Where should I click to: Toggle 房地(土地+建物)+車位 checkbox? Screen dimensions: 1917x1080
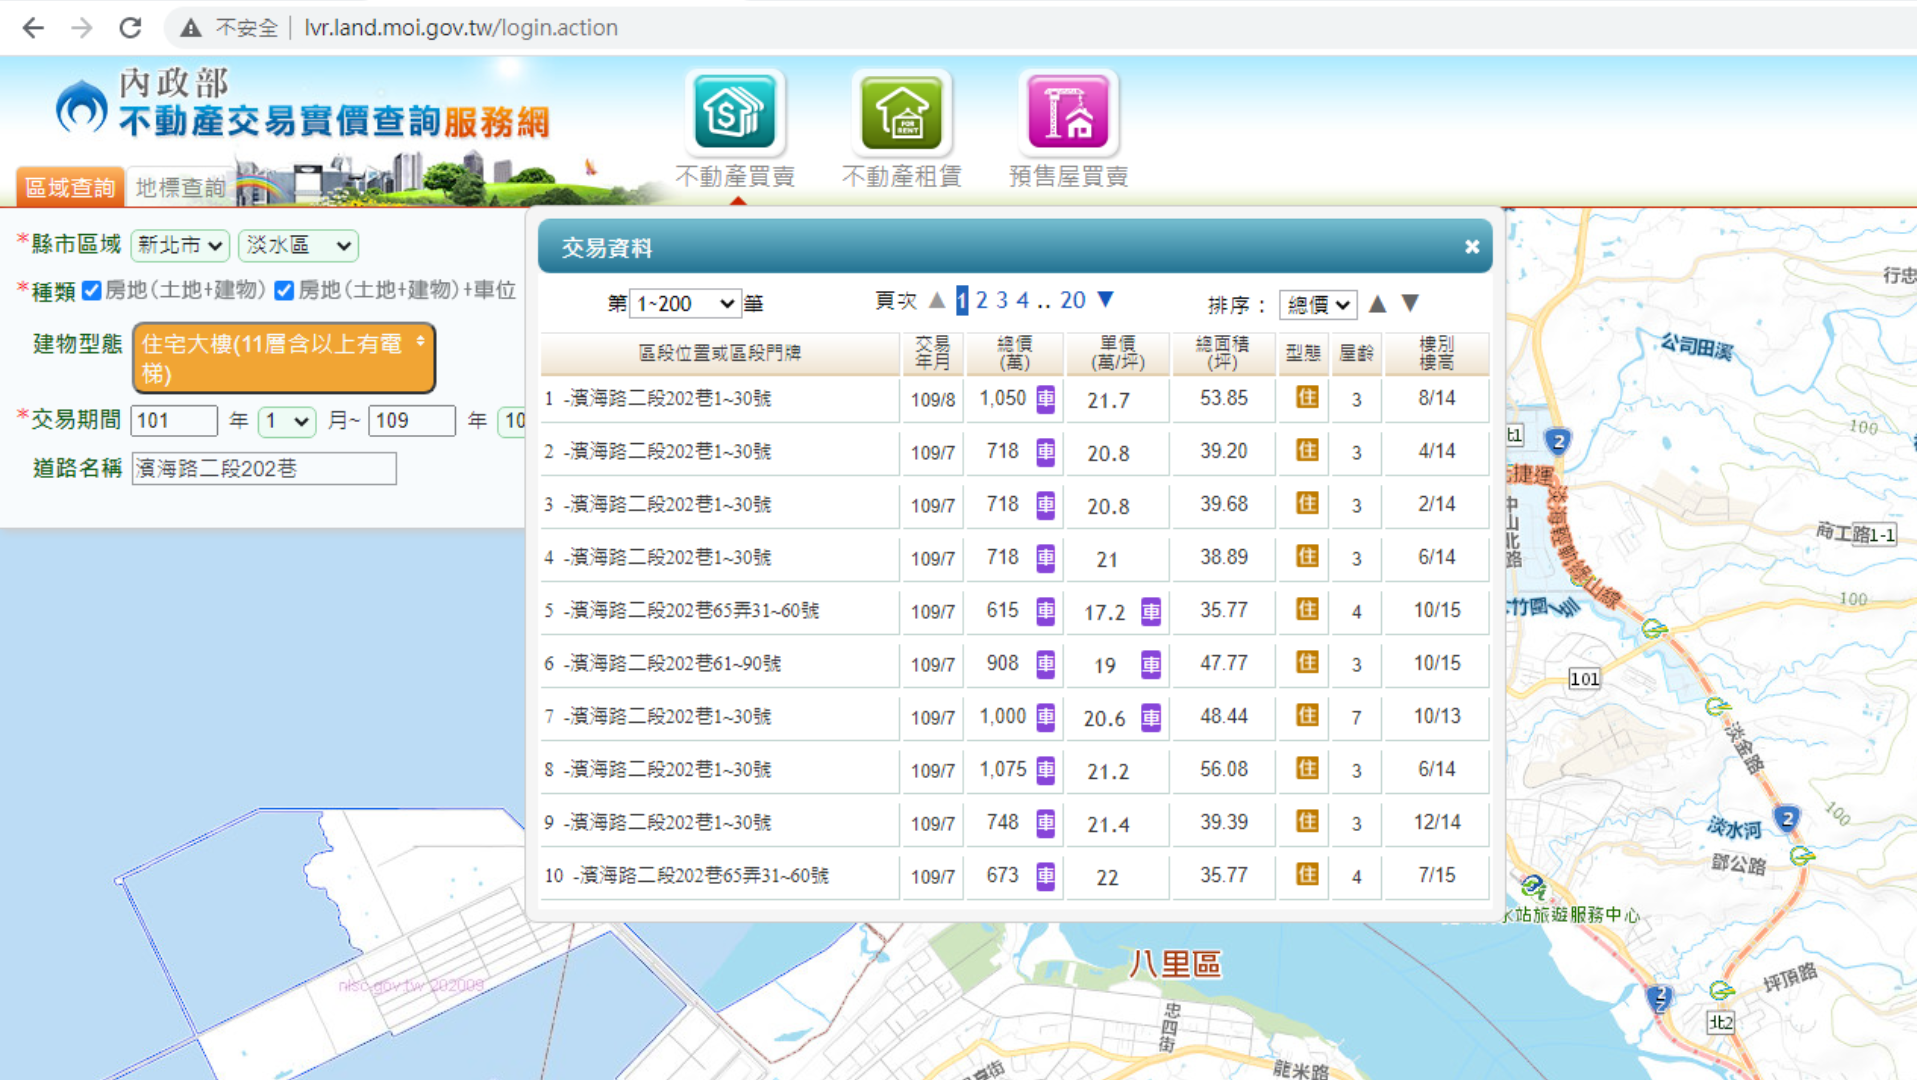284,290
